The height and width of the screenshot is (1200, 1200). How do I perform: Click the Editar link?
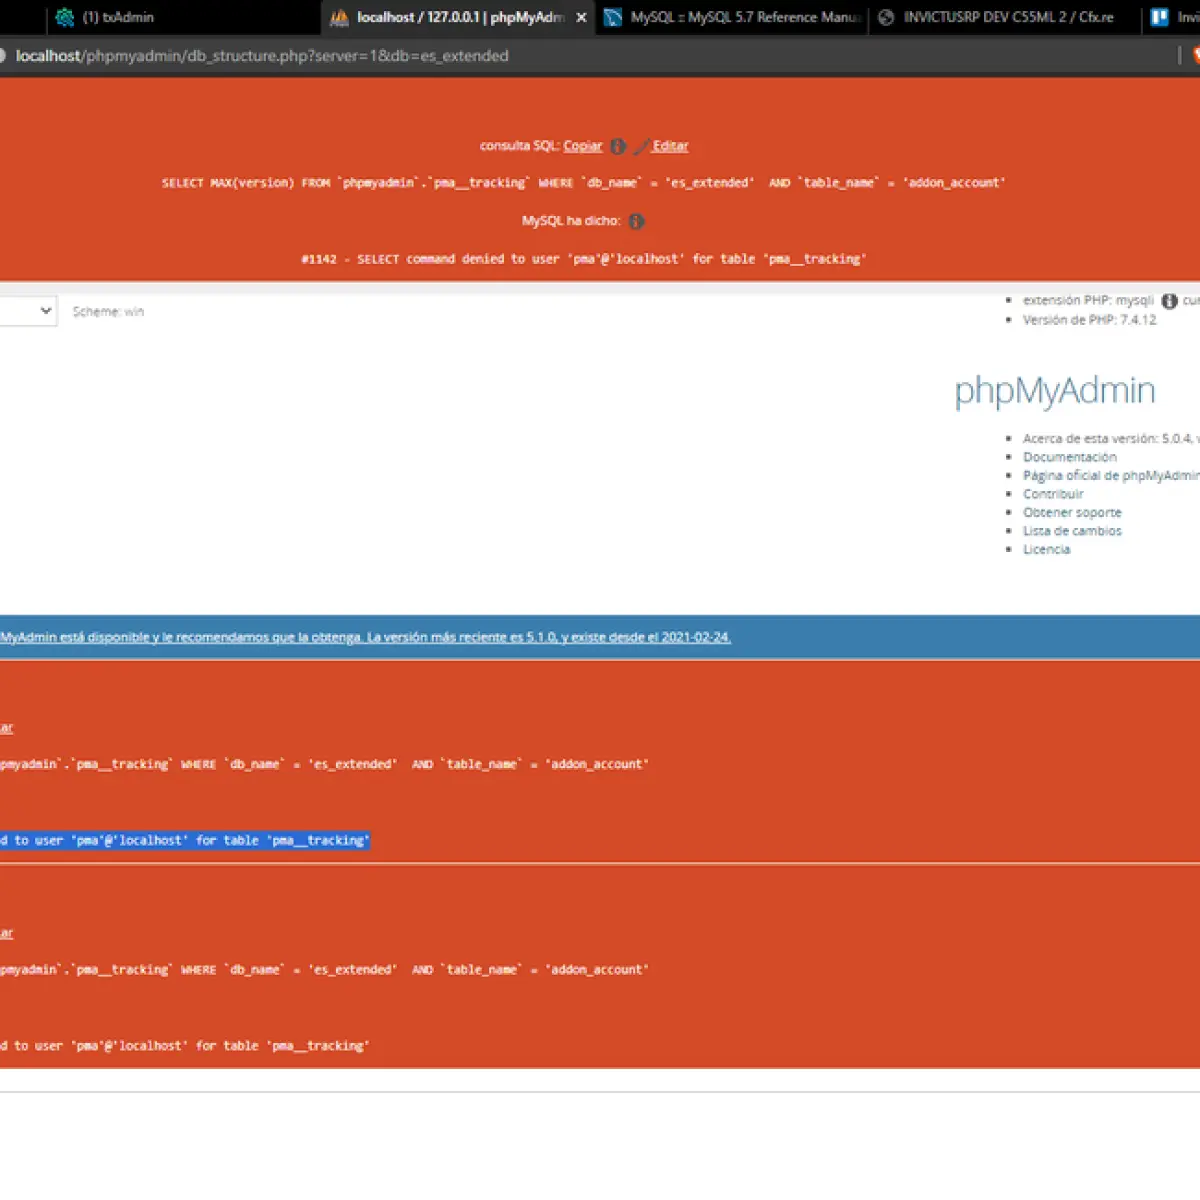[x=670, y=146]
